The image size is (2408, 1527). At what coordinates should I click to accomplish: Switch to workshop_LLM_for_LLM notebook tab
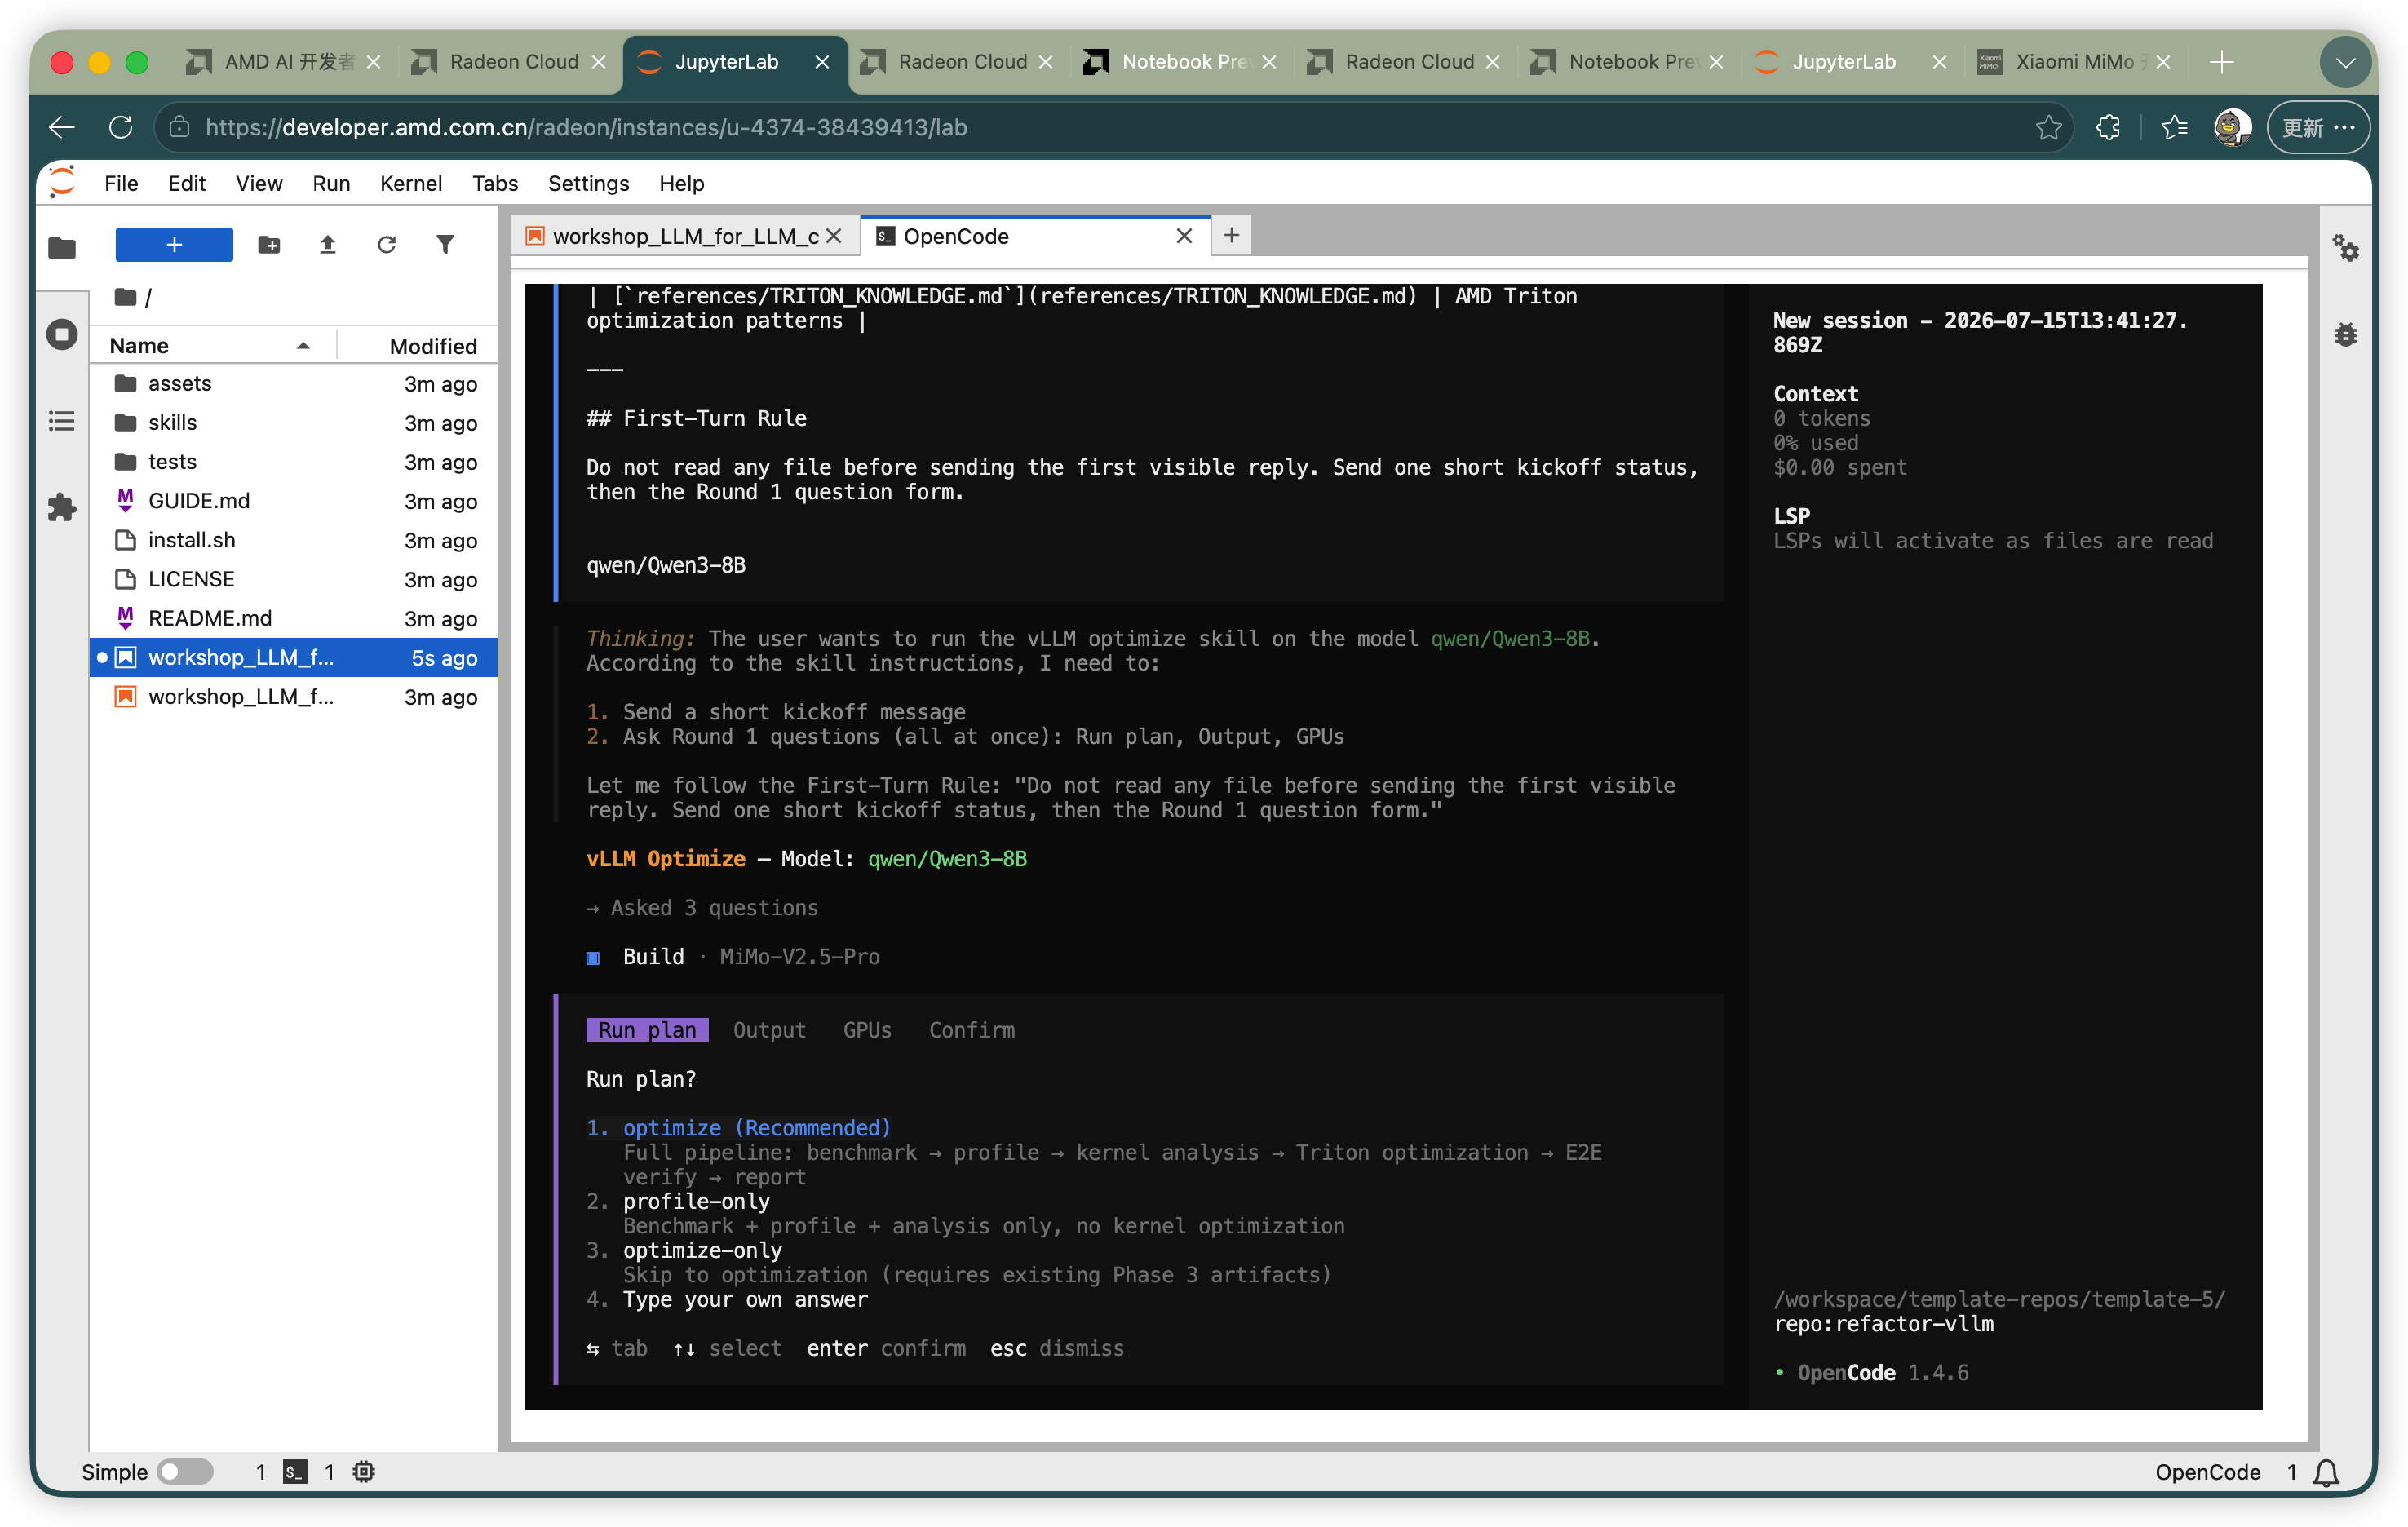tap(684, 236)
